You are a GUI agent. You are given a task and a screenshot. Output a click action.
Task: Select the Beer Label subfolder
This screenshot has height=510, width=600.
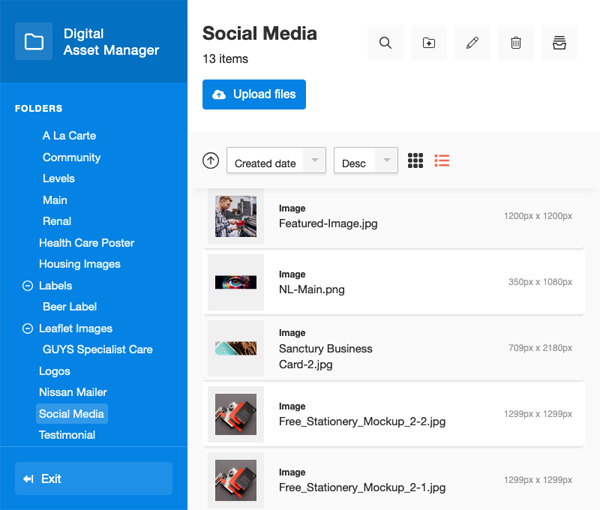pyautogui.click(x=70, y=307)
